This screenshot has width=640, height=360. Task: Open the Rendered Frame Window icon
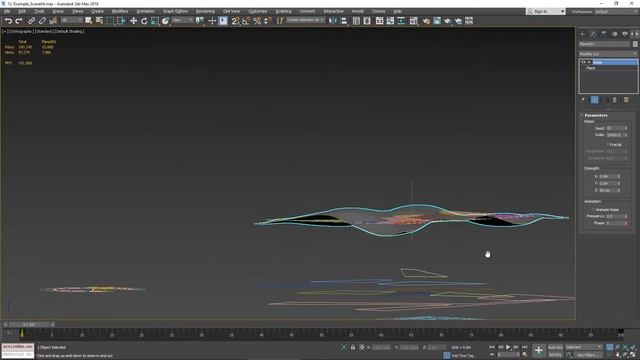coord(437,21)
